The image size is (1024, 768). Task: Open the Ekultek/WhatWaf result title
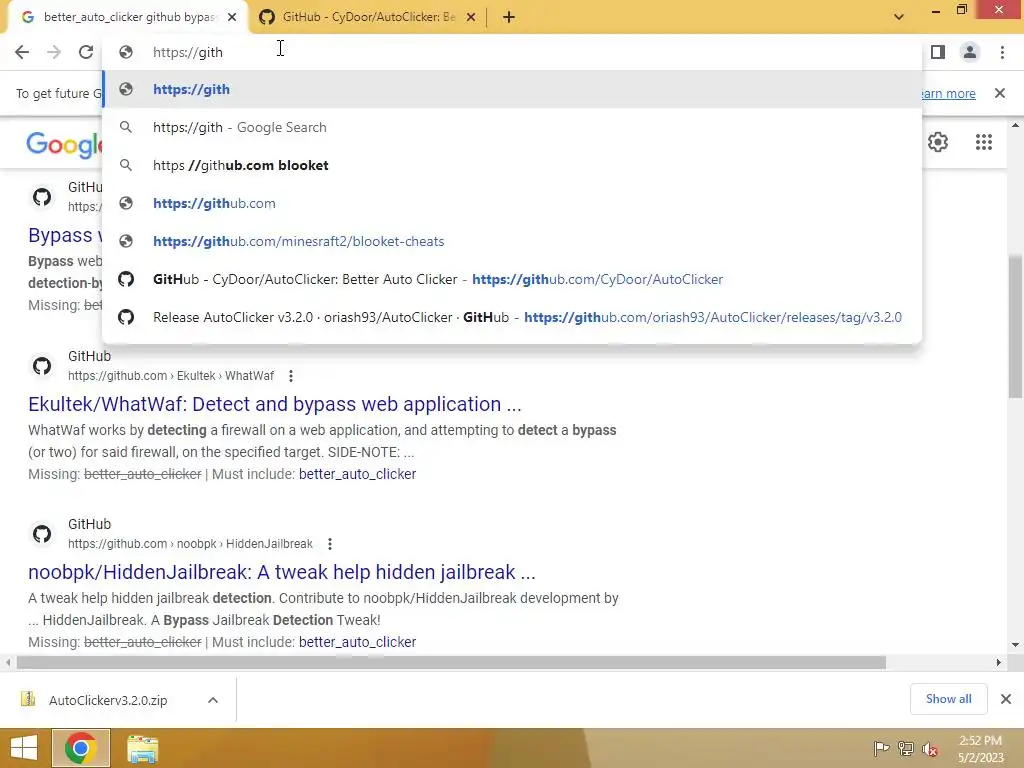(x=274, y=404)
